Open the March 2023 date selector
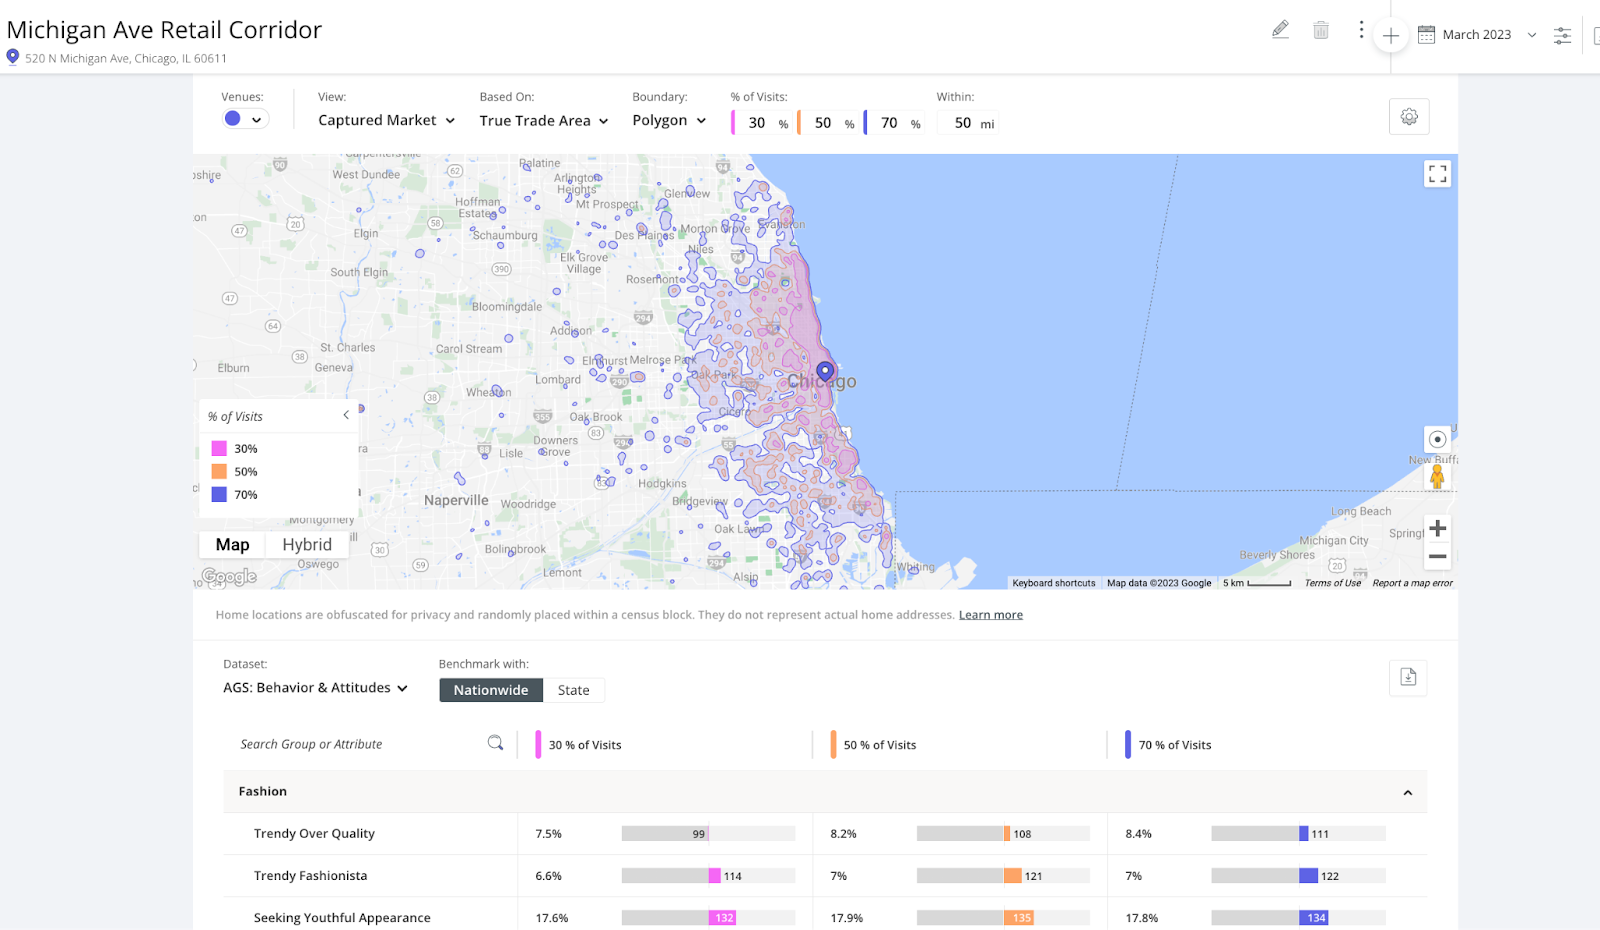 [1477, 34]
